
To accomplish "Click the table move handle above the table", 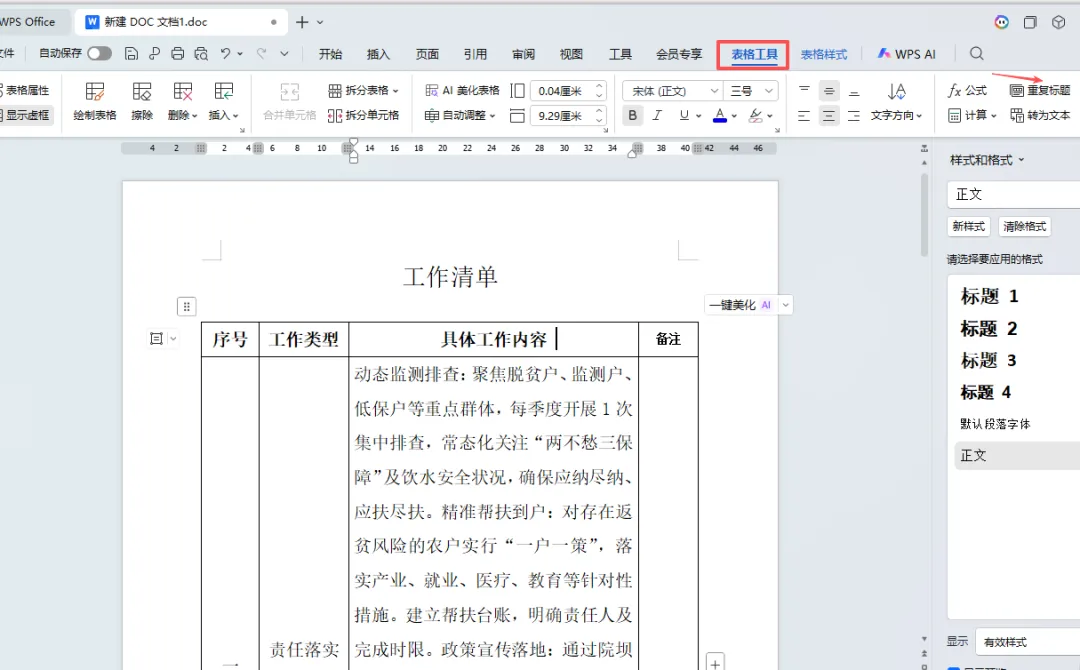I will pyautogui.click(x=187, y=306).
